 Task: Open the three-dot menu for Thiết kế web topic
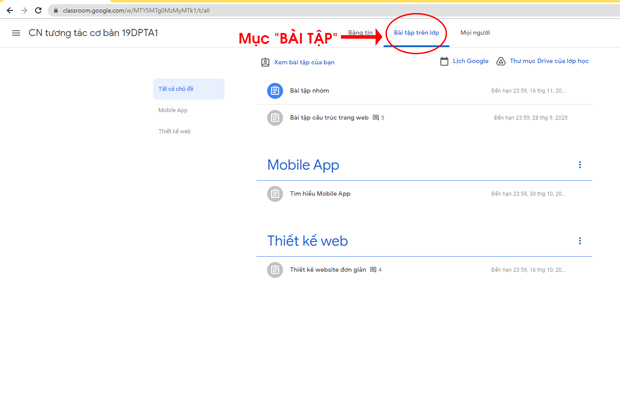point(580,241)
